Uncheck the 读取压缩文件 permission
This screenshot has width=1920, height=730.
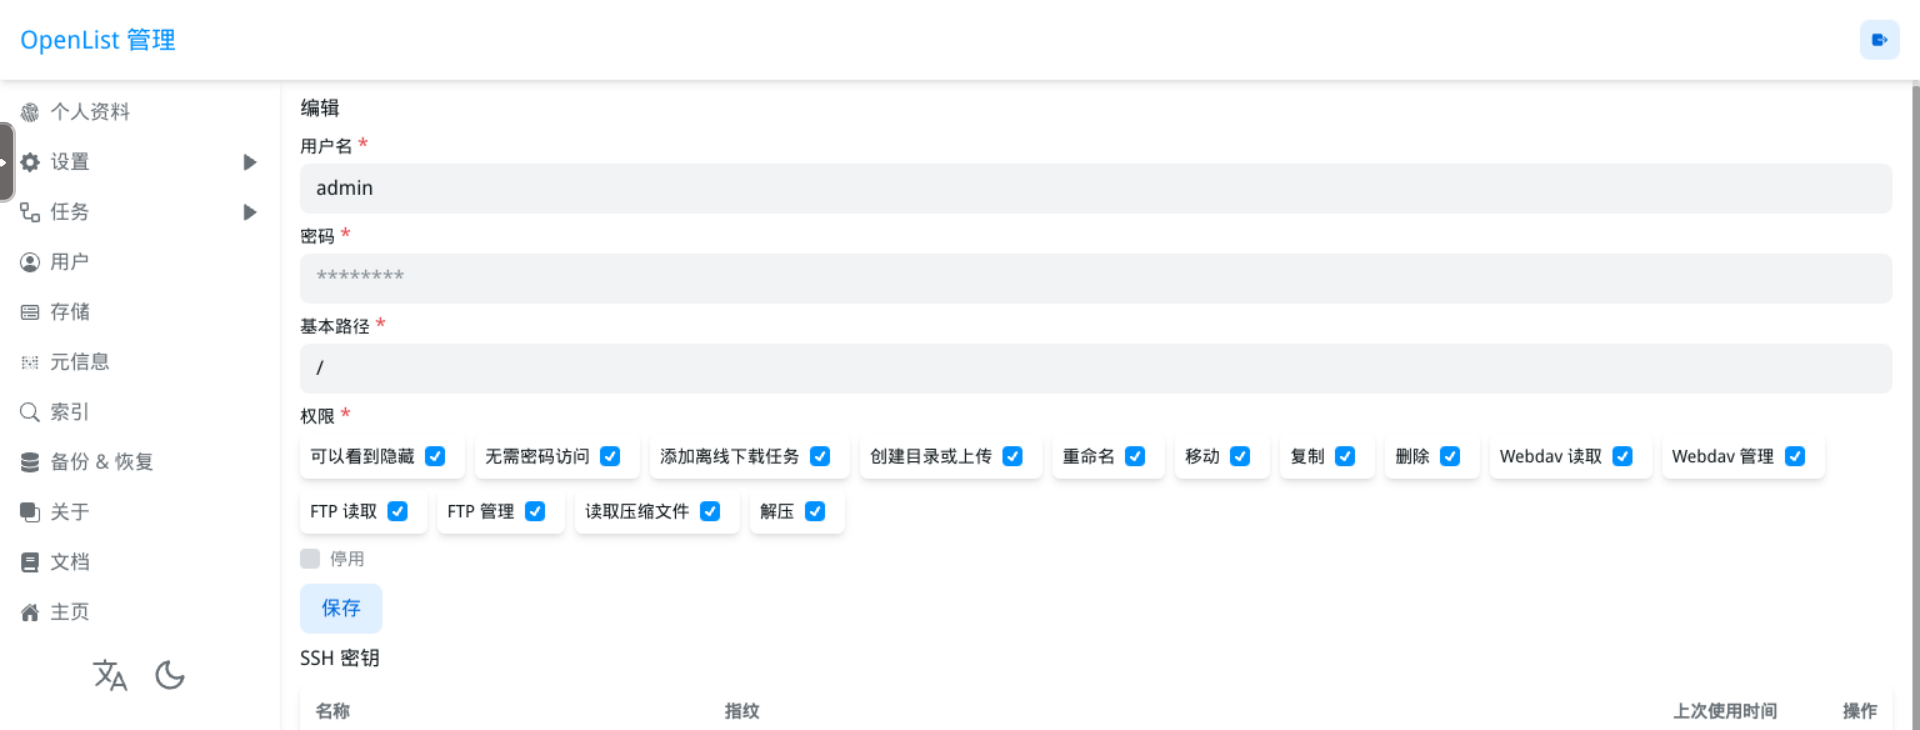click(x=710, y=511)
